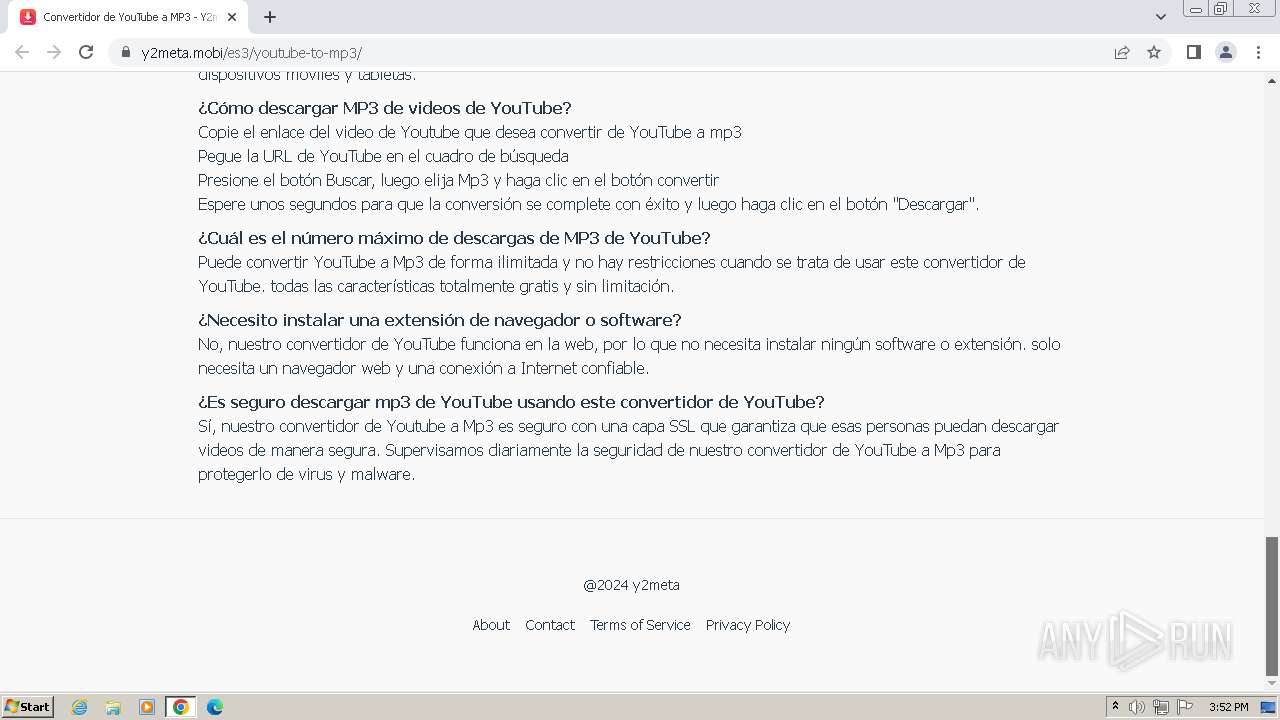Click heading ¿Cómo descargar MP3 de videos de YouTube?
The height and width of the screenshot is (720, 1280).
click(385, 108)
